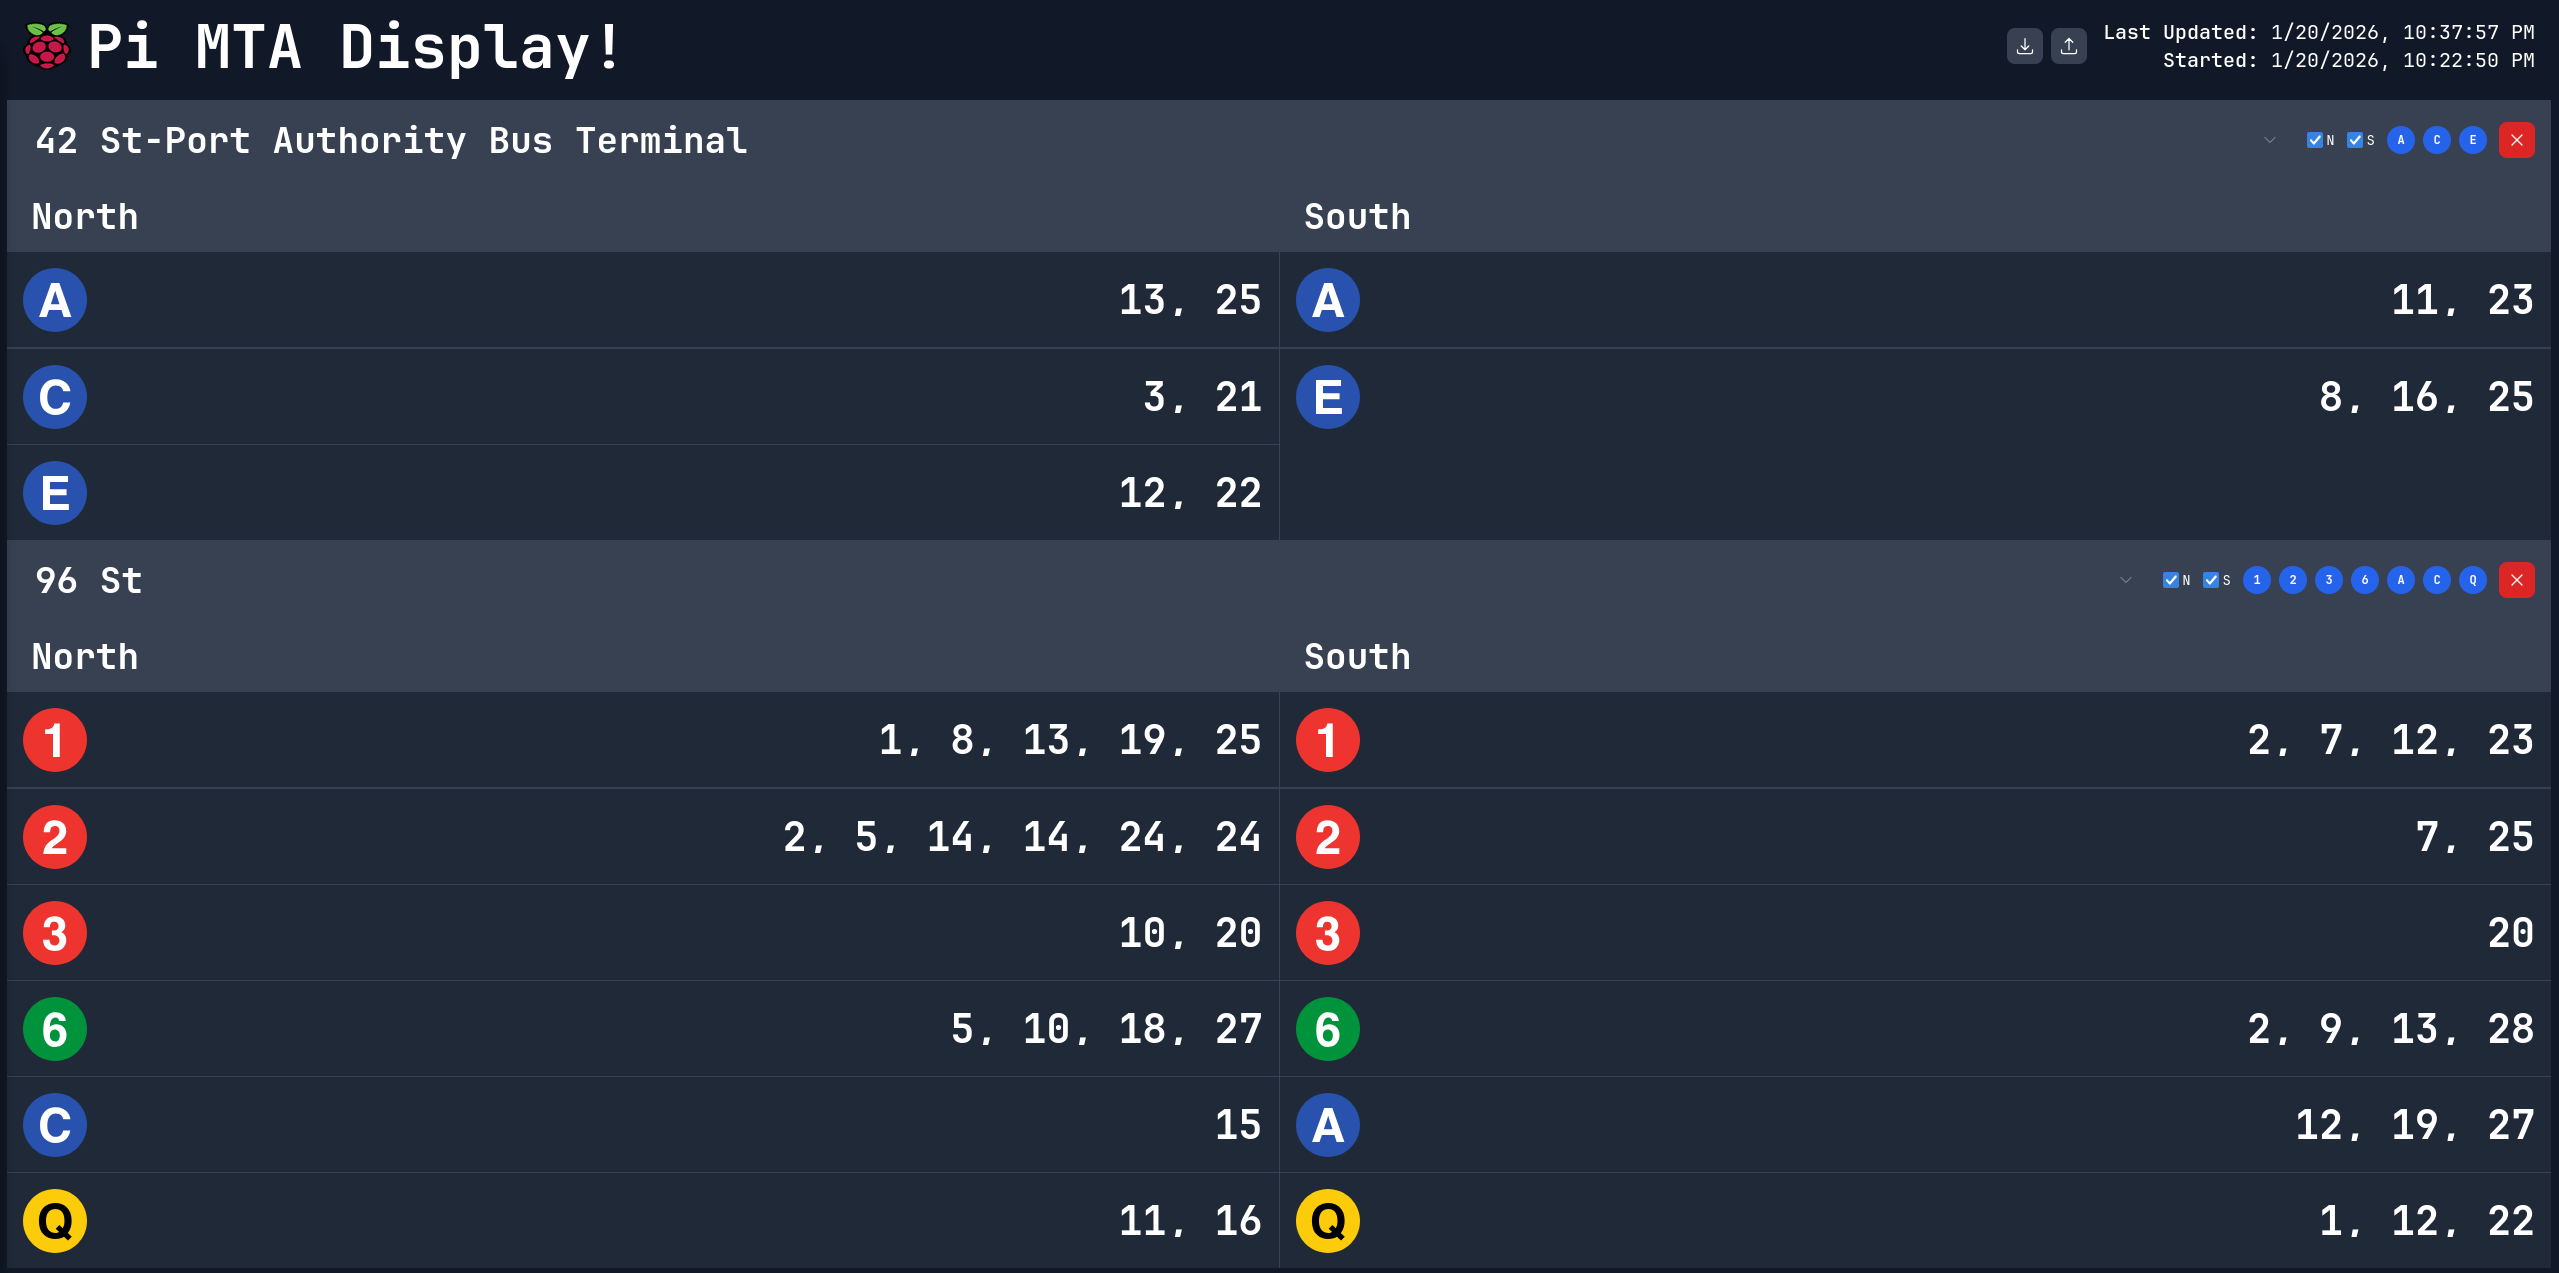
Task: Toggle the small 1 line filter for 96 St
Action: click(x=2256, y=580)
